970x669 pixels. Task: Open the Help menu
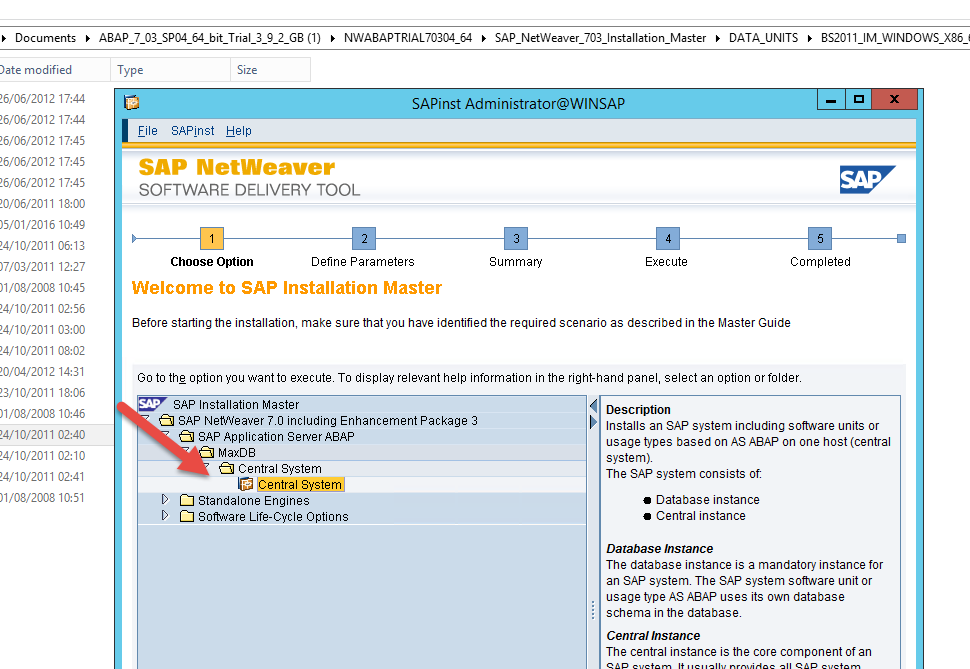click(238, 131)
